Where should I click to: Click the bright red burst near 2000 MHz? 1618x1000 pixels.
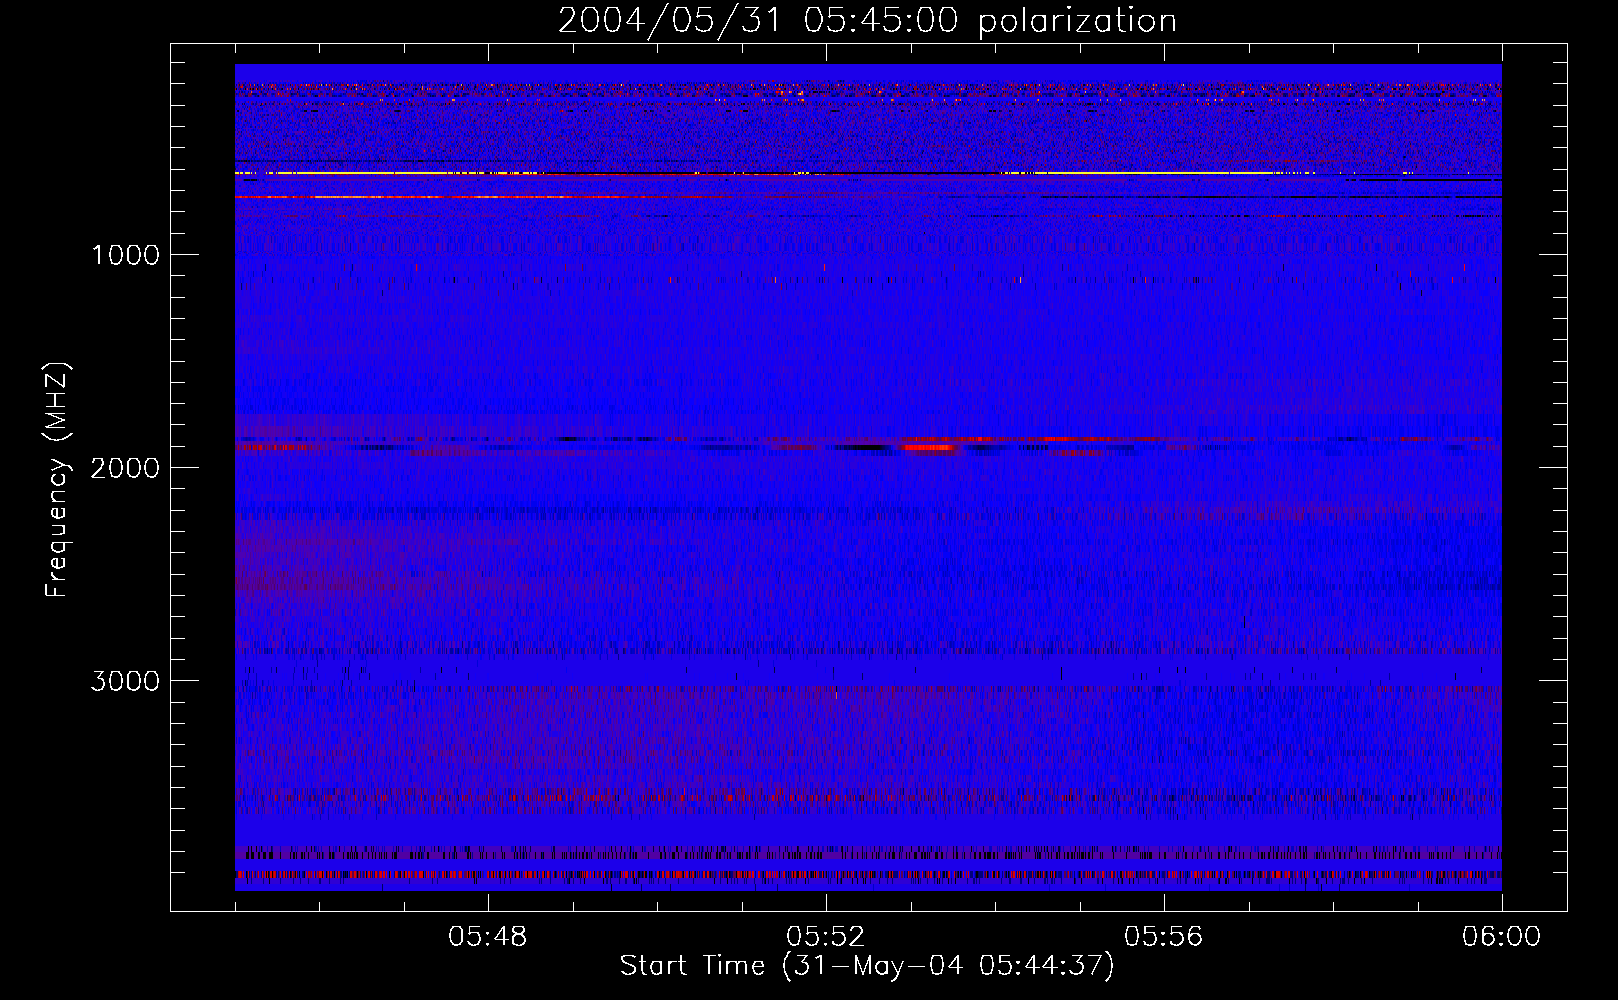930,447
